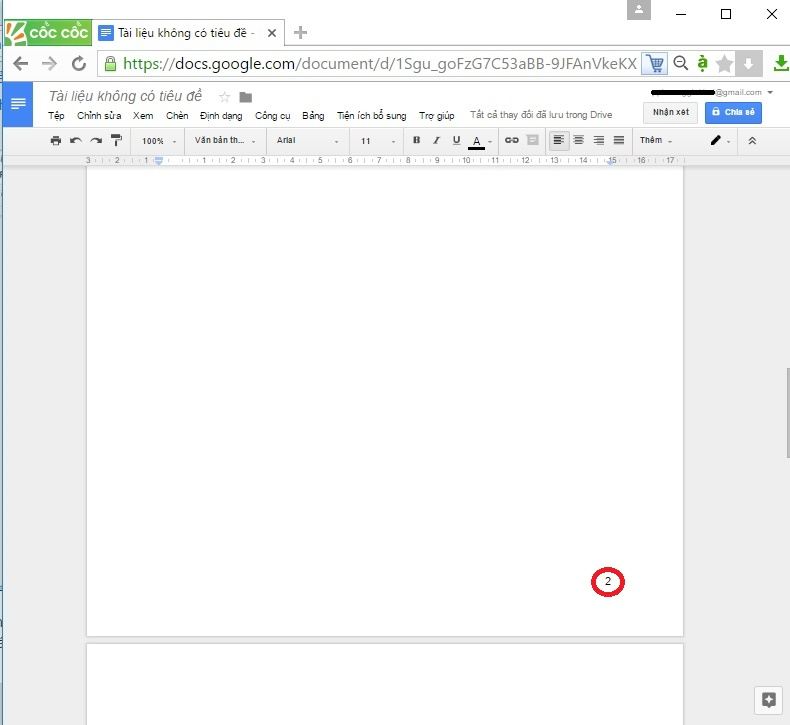
Task: Open the font size 11 dropdown
Action: [377, 141]
